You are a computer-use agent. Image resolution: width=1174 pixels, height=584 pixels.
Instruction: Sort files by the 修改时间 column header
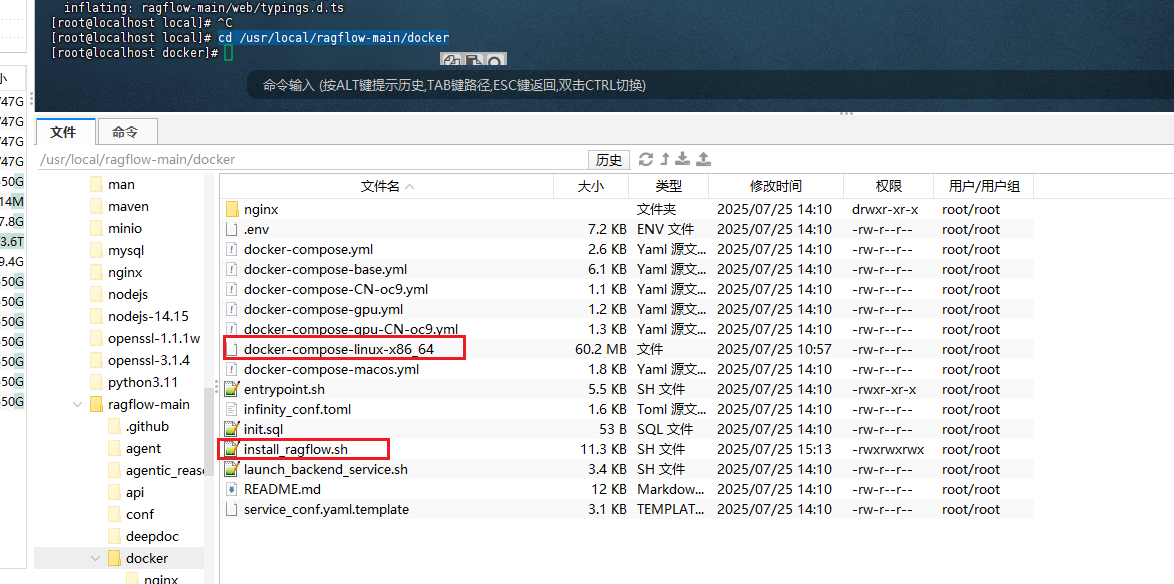pyautogui.click(x=776, y=186)
